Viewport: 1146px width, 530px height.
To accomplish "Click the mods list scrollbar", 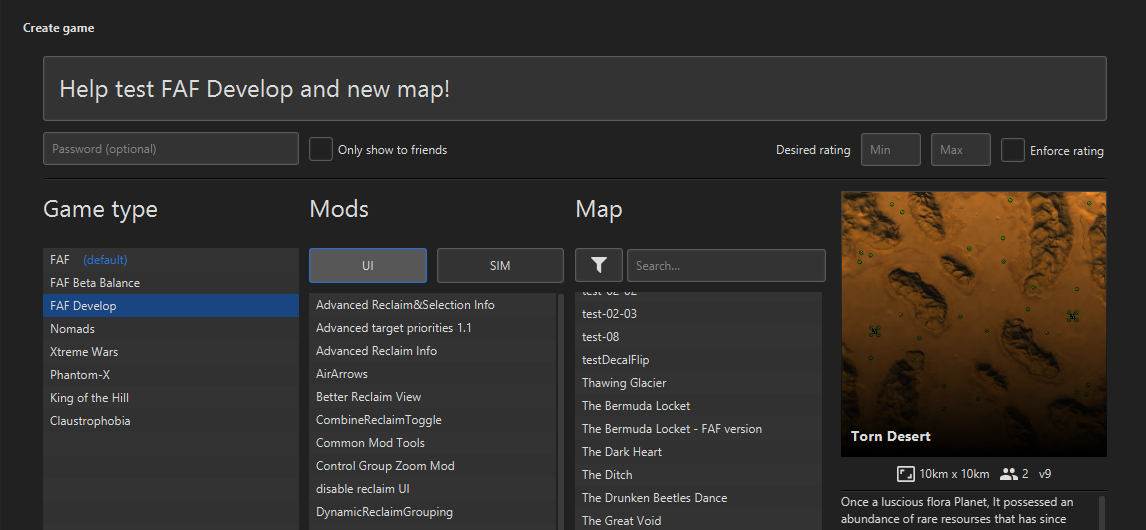I will click(x=561, y=411).
